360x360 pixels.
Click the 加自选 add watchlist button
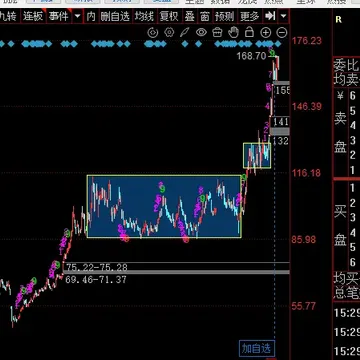pyautogui.click(x=256, y=349)
